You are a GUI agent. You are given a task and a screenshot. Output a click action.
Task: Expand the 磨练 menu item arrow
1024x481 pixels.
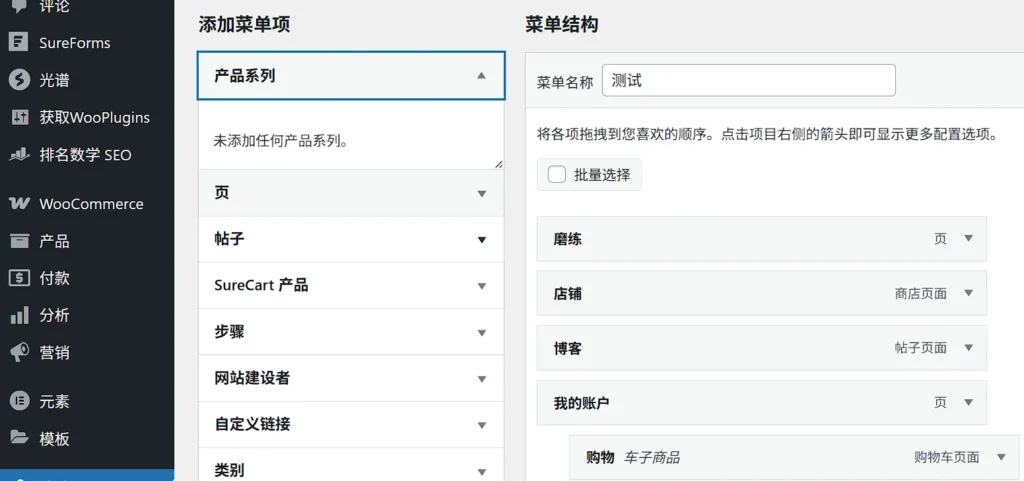click(968, 238)
